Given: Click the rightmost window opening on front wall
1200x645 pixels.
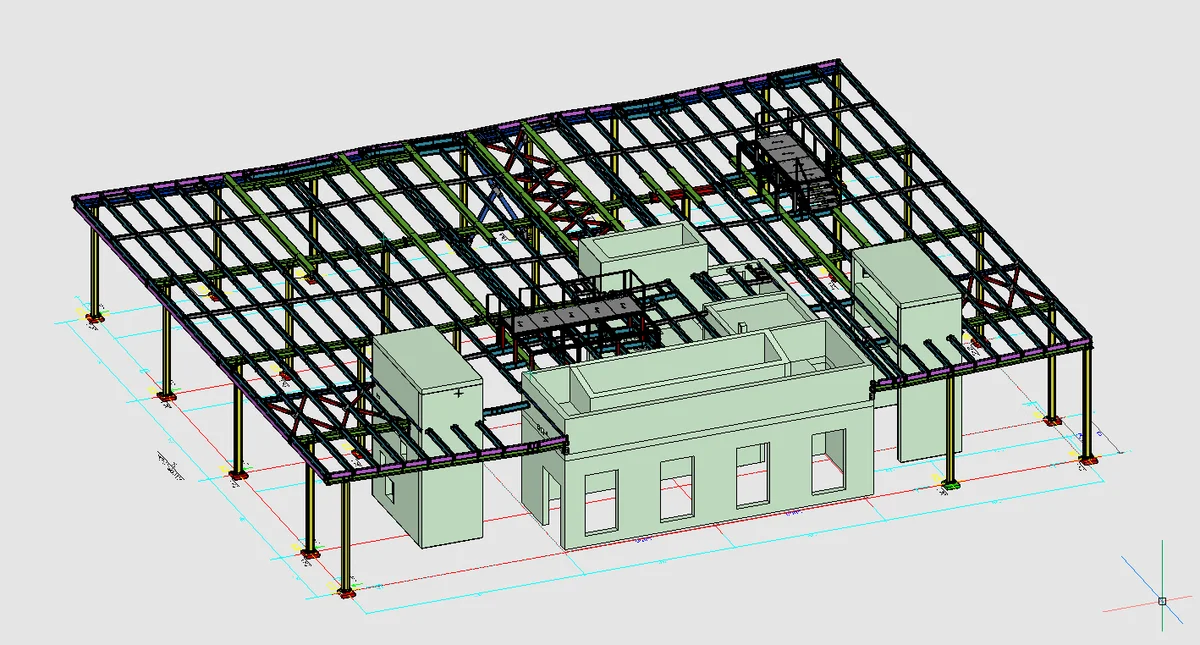Looking at the screenshot, I should [x=827, y=461].
